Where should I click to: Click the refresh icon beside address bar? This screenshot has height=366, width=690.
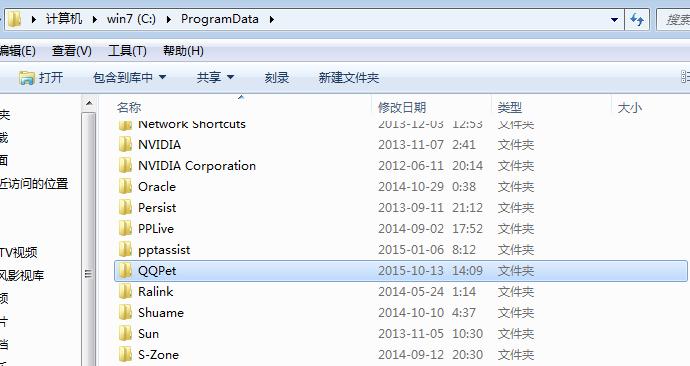637,19
